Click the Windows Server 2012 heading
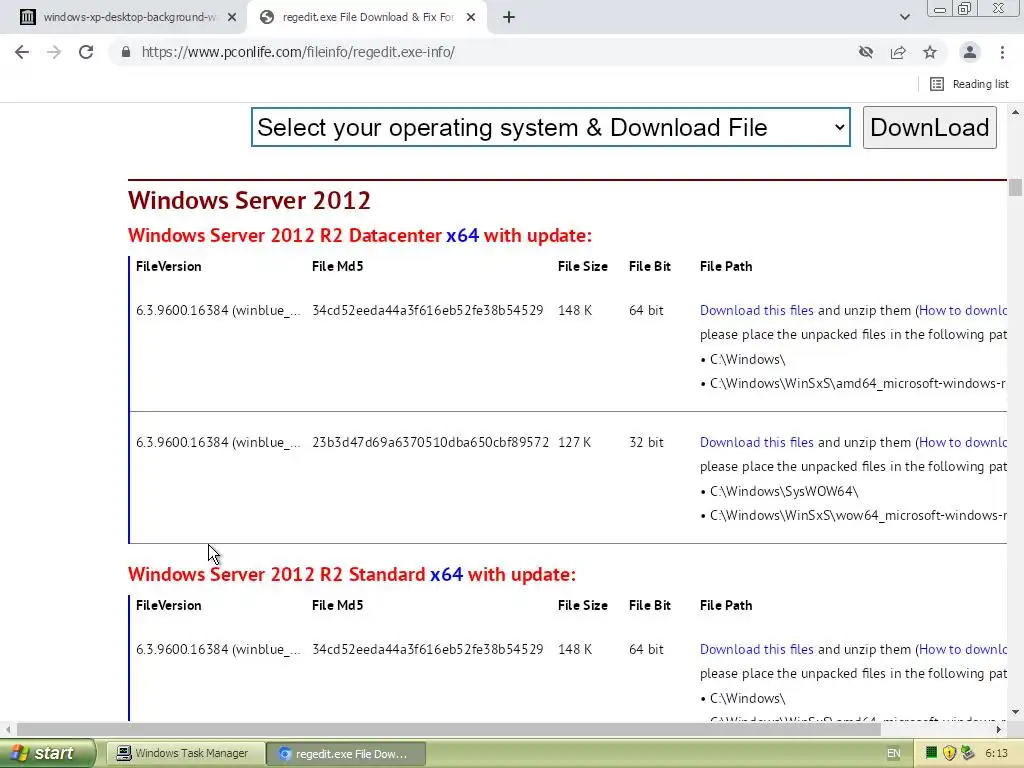Viewport: 1024px width, 768px height. coord(249,200)
